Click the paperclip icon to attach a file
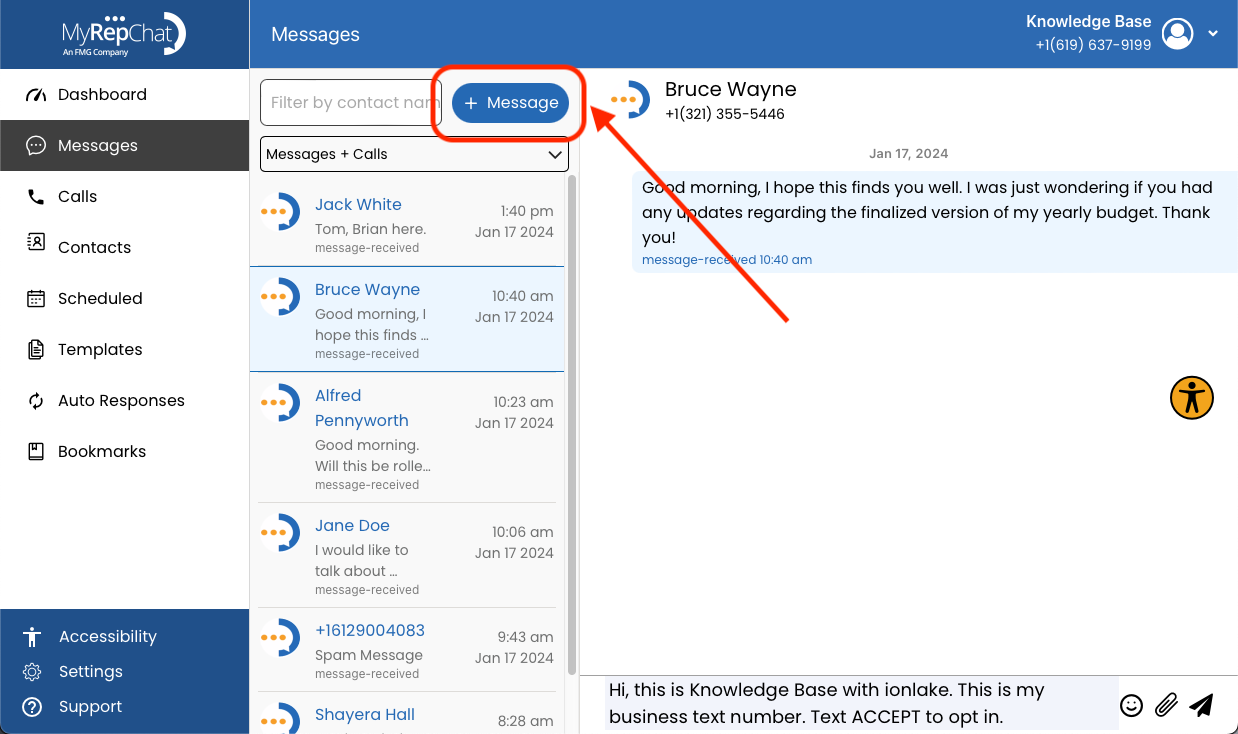Image resolution: width=1238 pixels, height=734 pixels. [x=1166, y=705]
